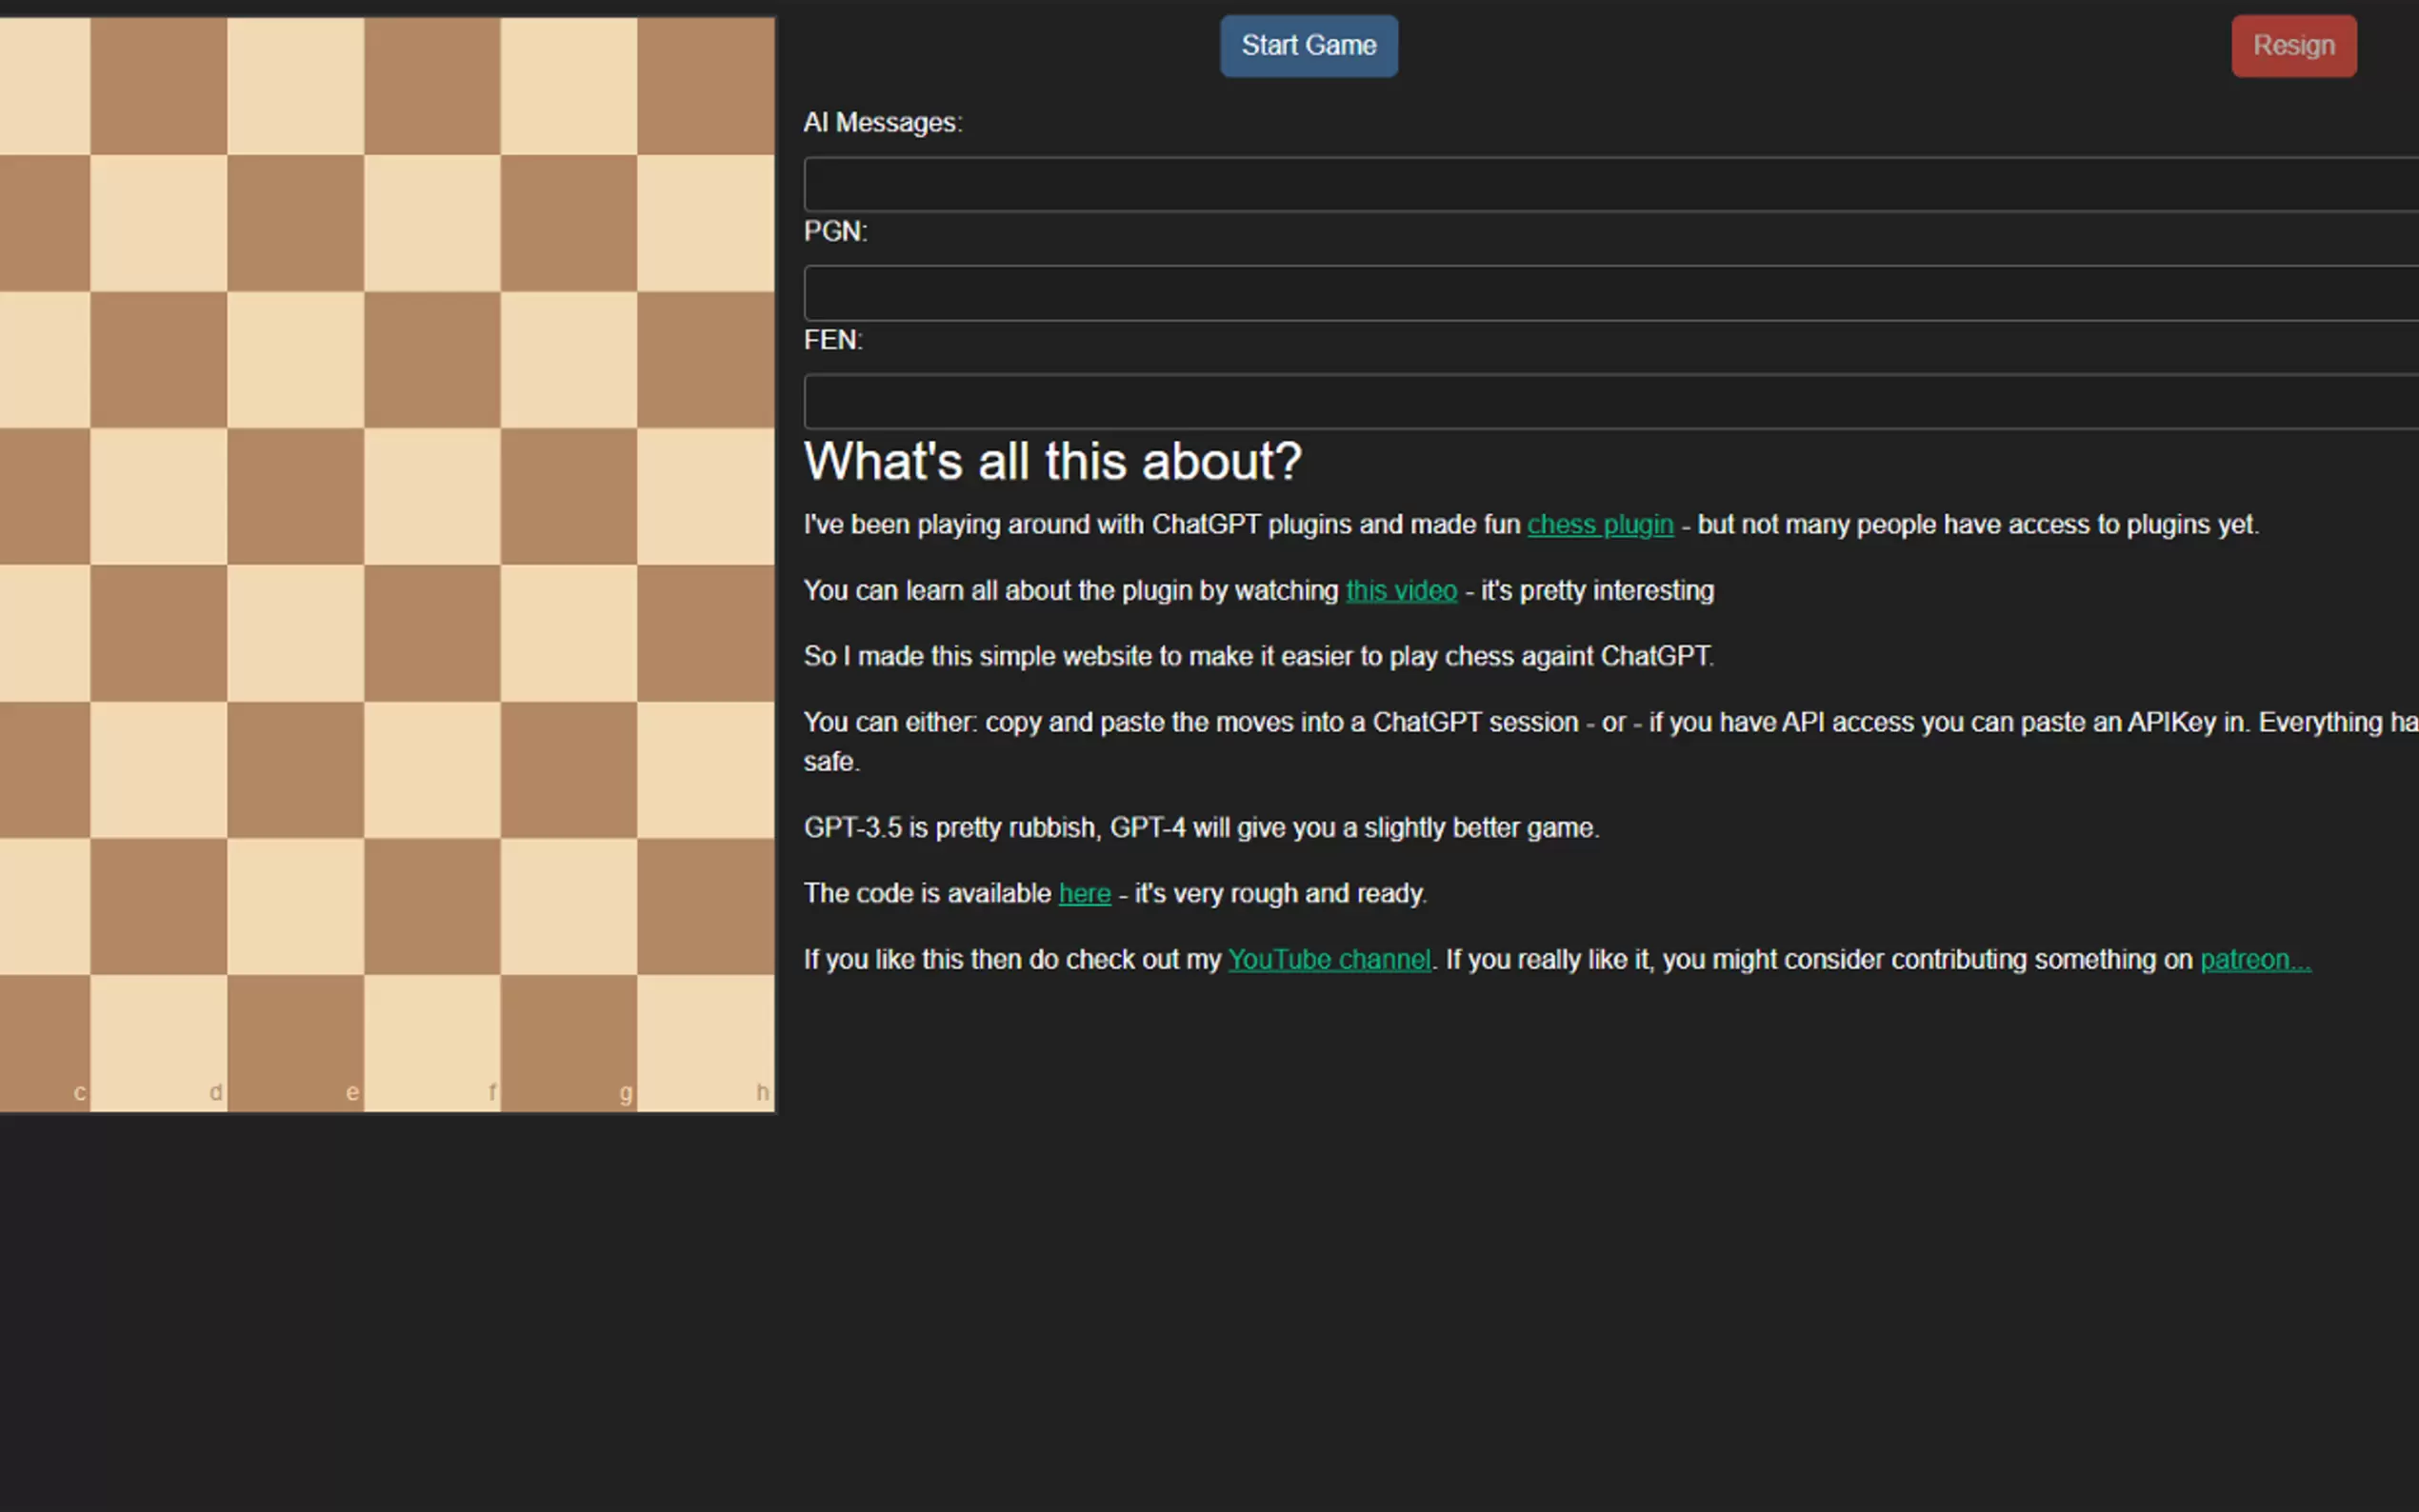Click the d4 board square
The image size is (2419, 1512).
[159, 633]
